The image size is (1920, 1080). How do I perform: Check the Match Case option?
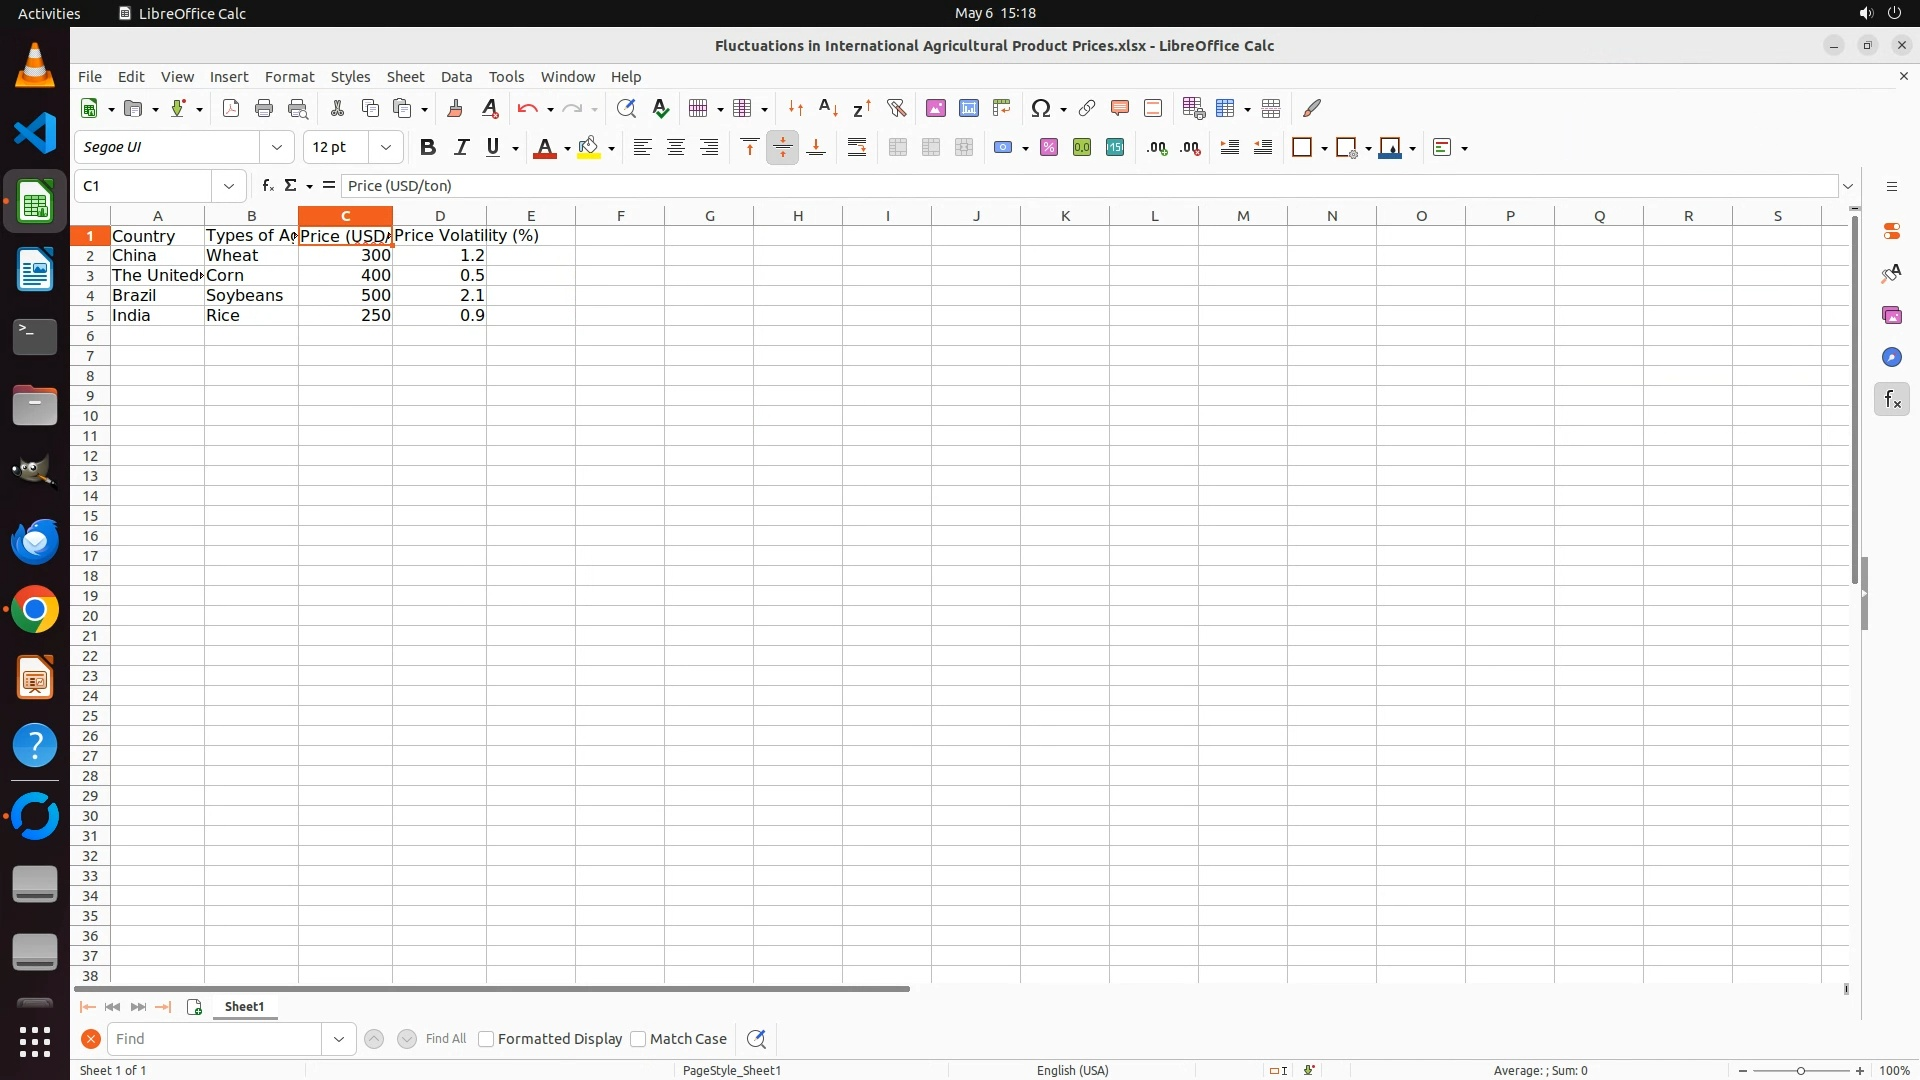[638, 1039]
